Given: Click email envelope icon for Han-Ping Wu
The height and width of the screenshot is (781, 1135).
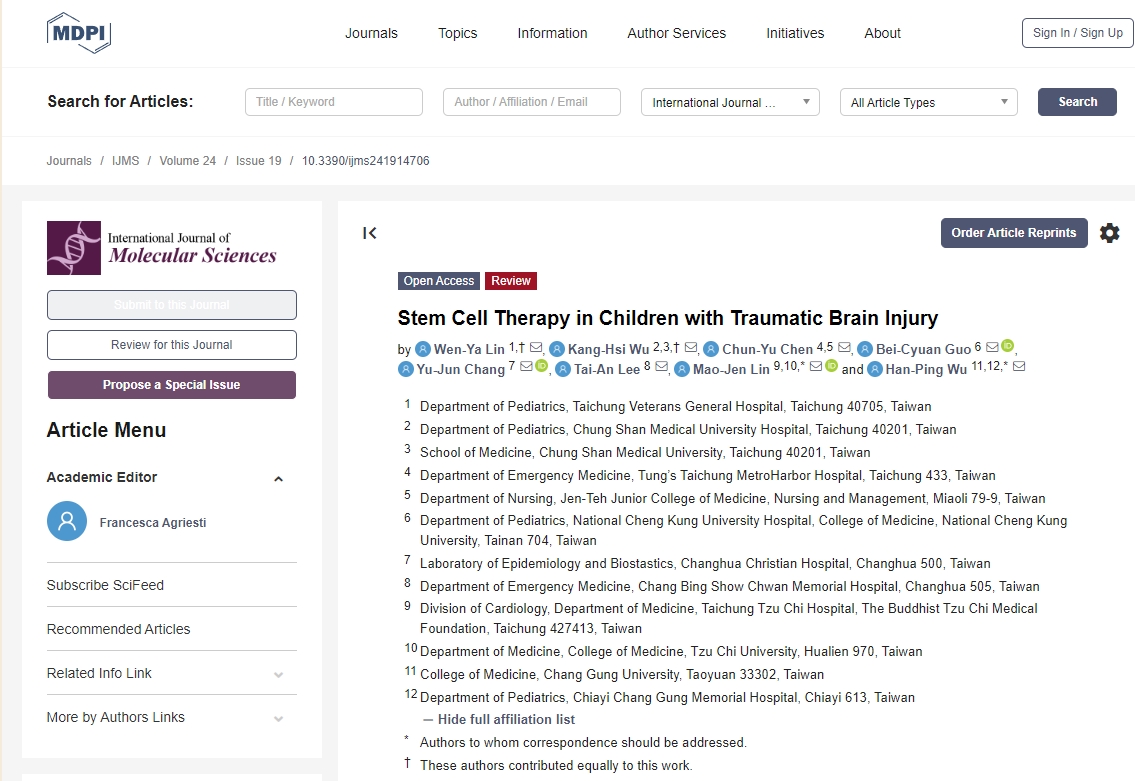Looking at the screenshot, I should click(1019, 368).
